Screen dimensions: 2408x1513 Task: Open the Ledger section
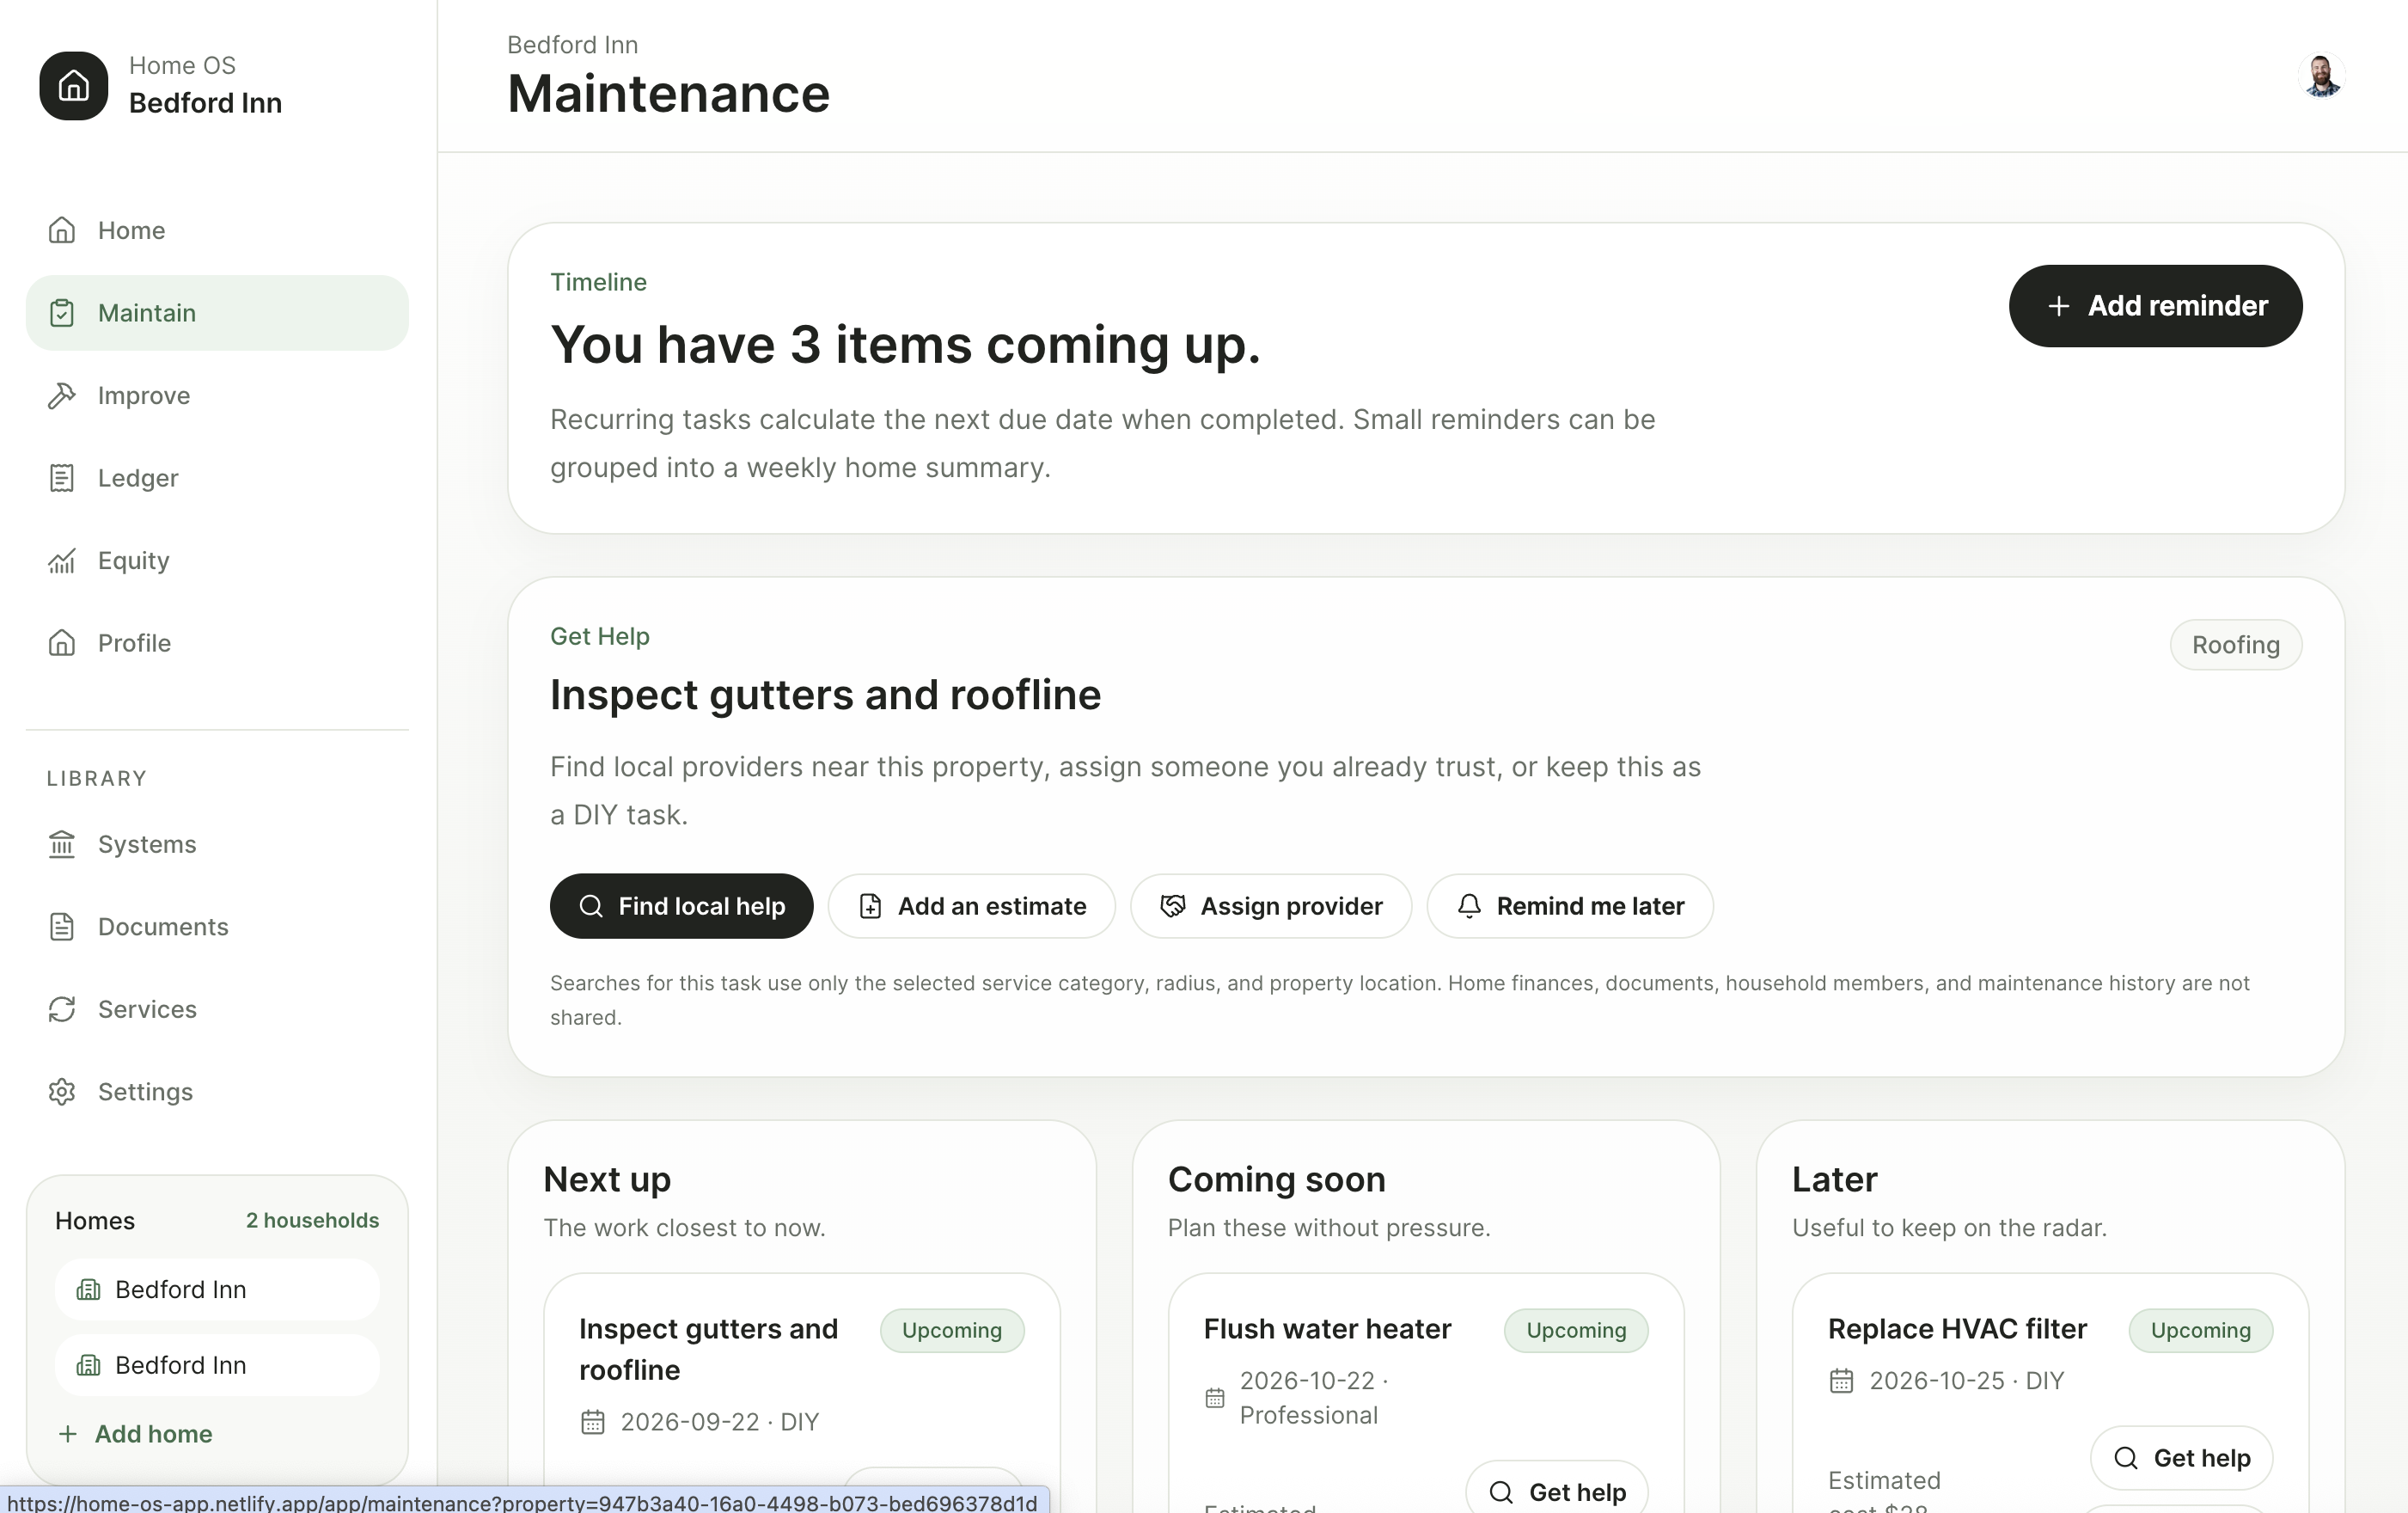217,478
